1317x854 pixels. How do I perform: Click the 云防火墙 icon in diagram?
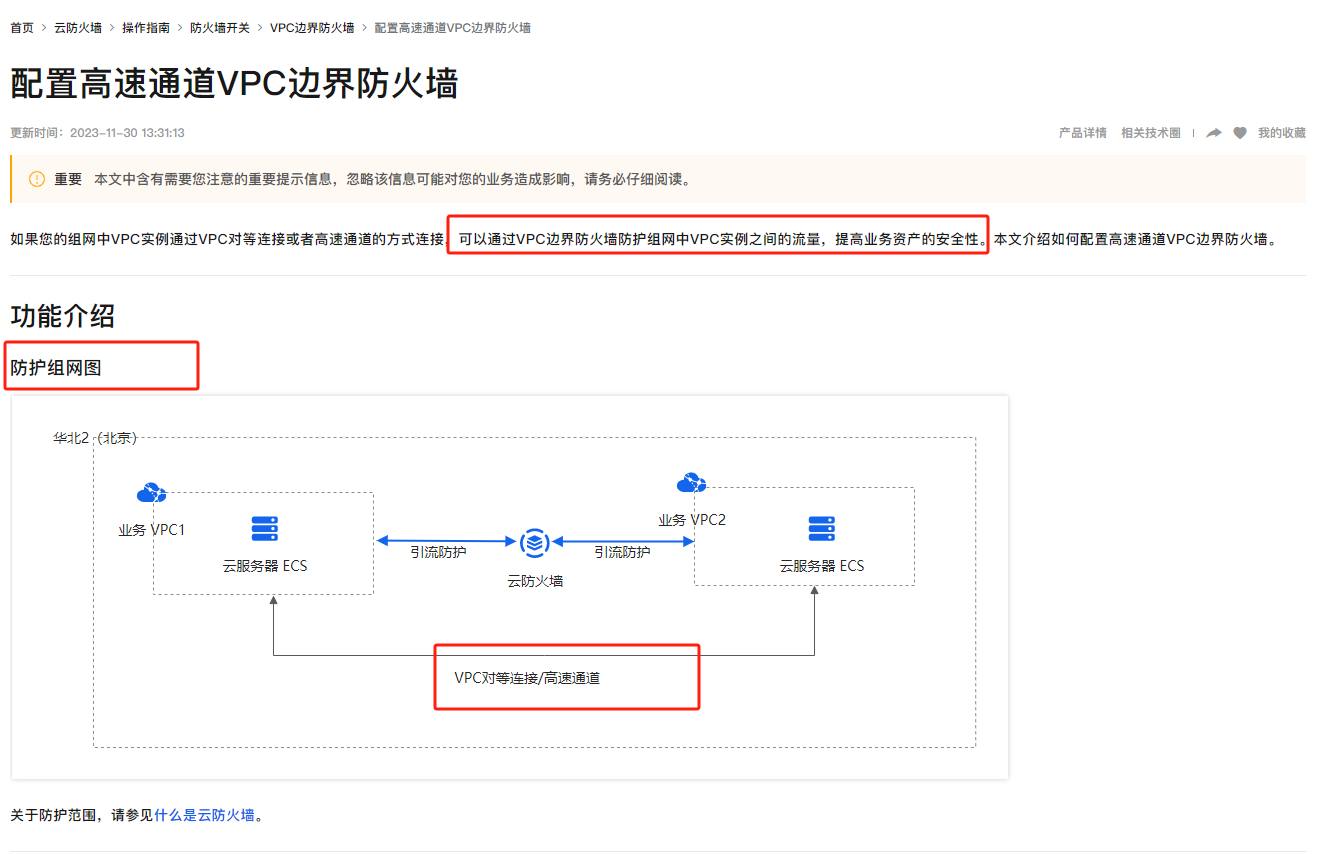pyautogui.click(x=535, y=543)
